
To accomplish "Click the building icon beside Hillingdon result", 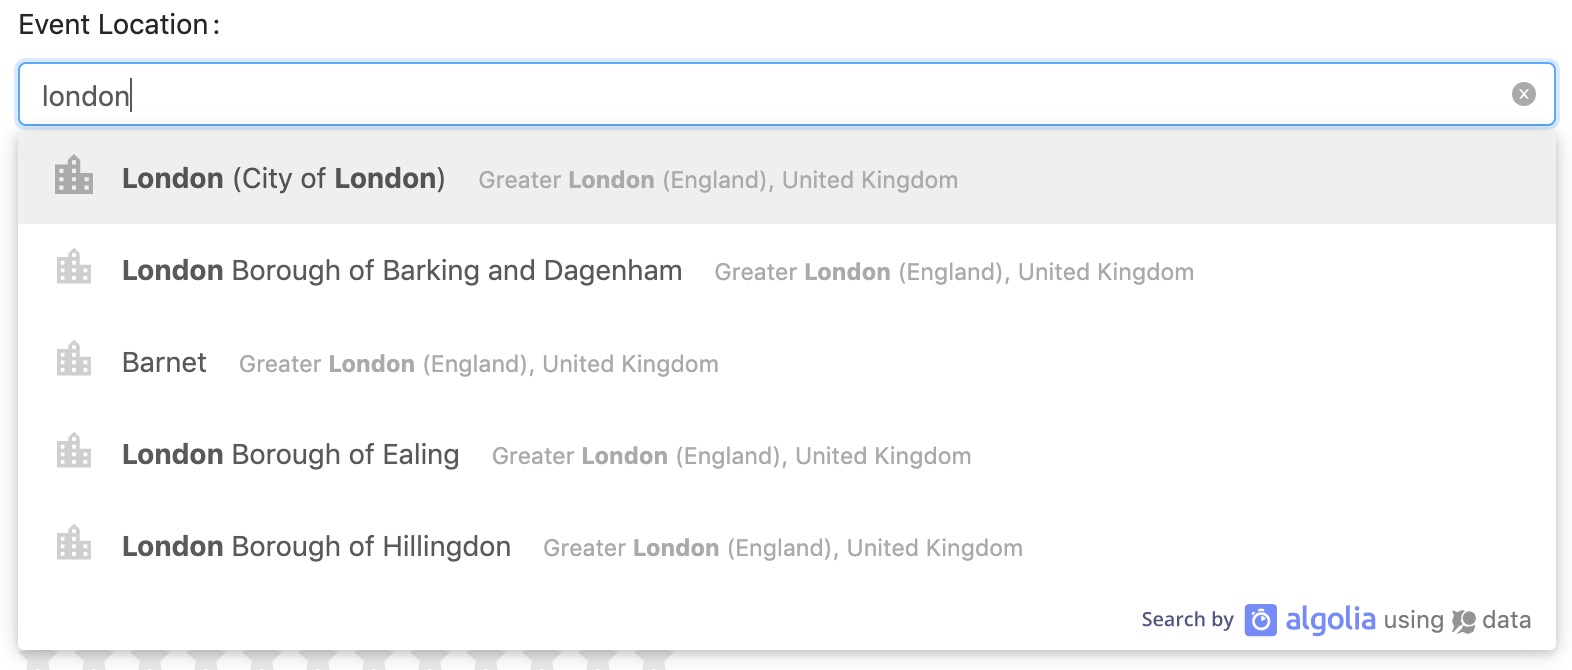I will click(x=74, y=543).
